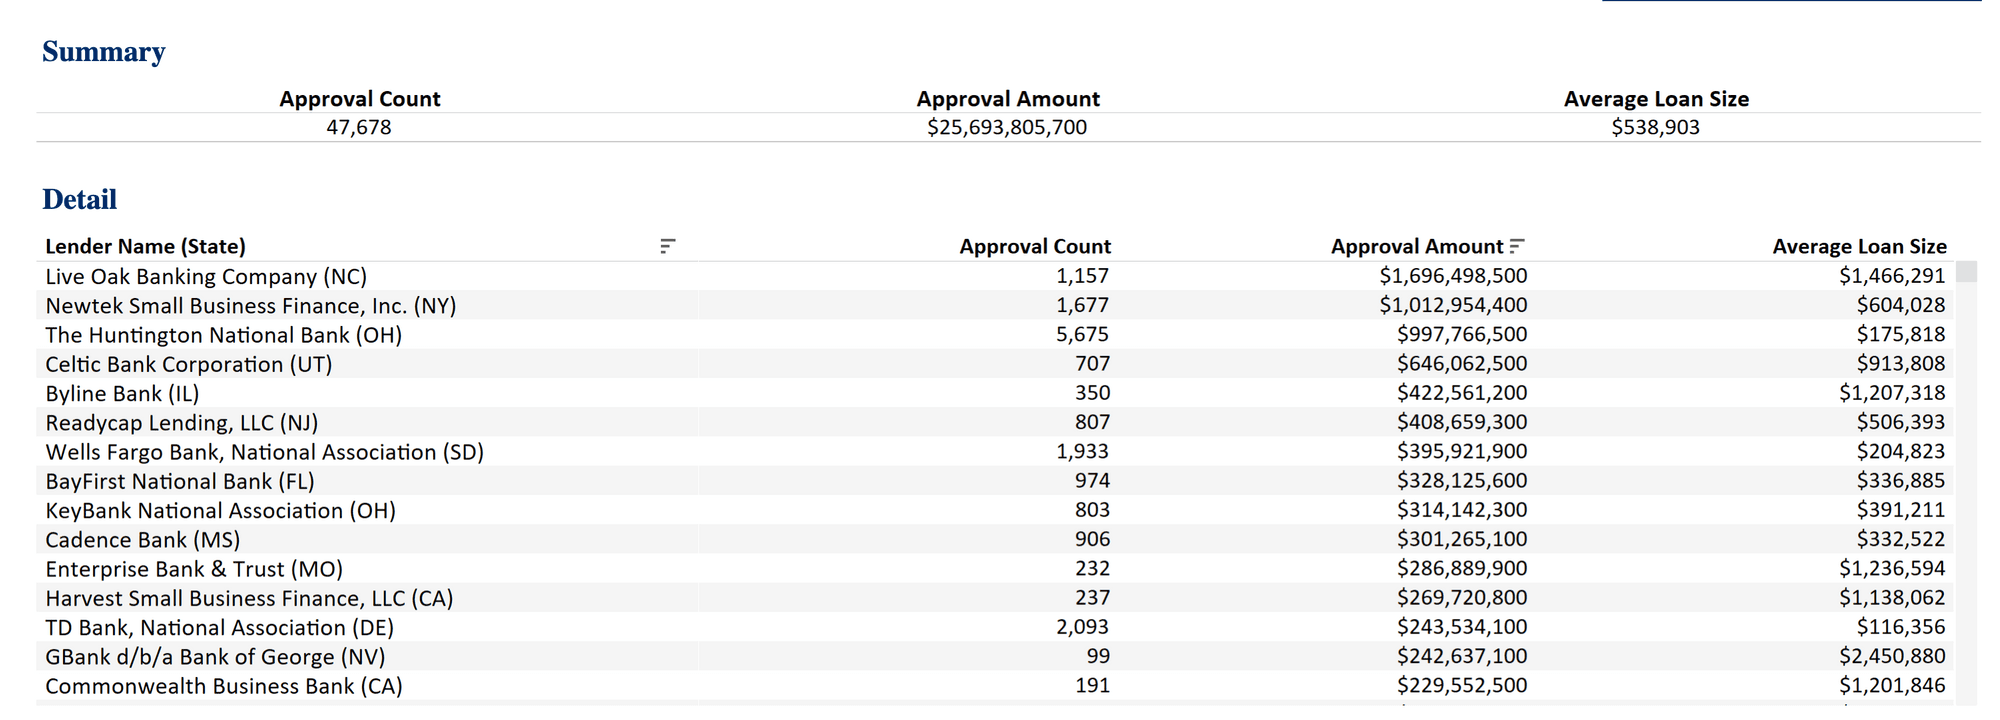The image size is (2000, 720).
Task: Click the vertical scrollbar thumb in Detail table
Action: [1966, 272]
